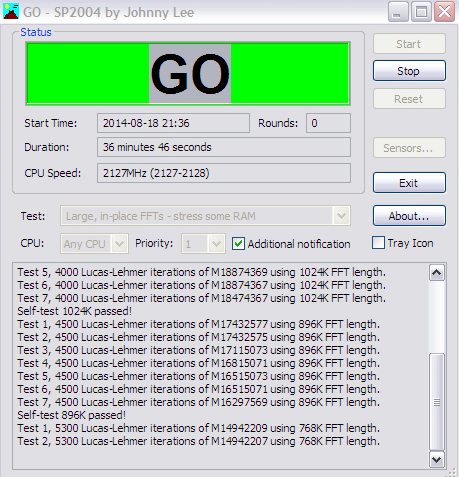Image resolution: width=459 pixels, height=477 pixels.
Task: Click the Duration field
Action: click(x=224, y=147)
